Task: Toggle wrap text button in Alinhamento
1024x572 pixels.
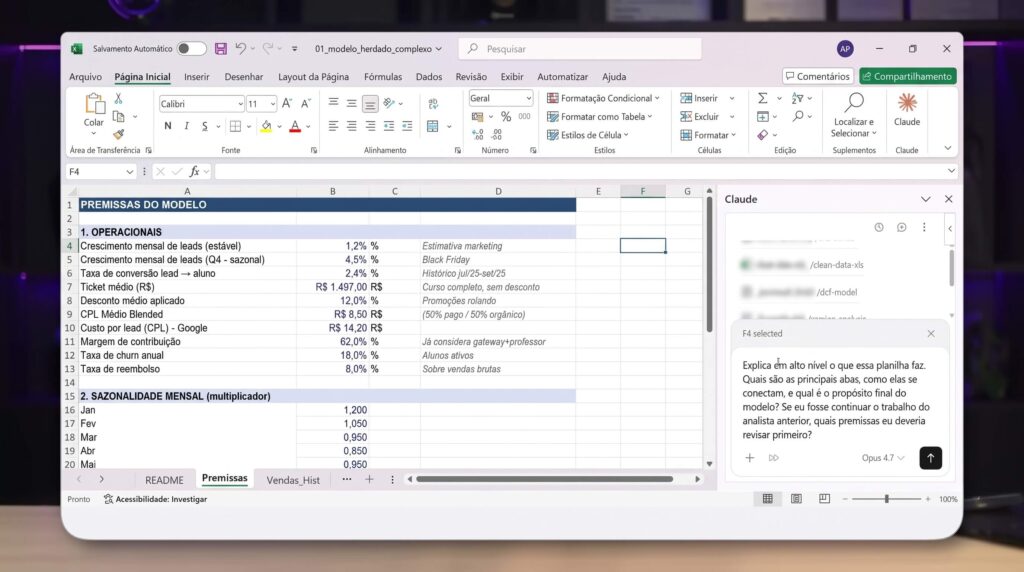Action: click(x=433, y=104)
